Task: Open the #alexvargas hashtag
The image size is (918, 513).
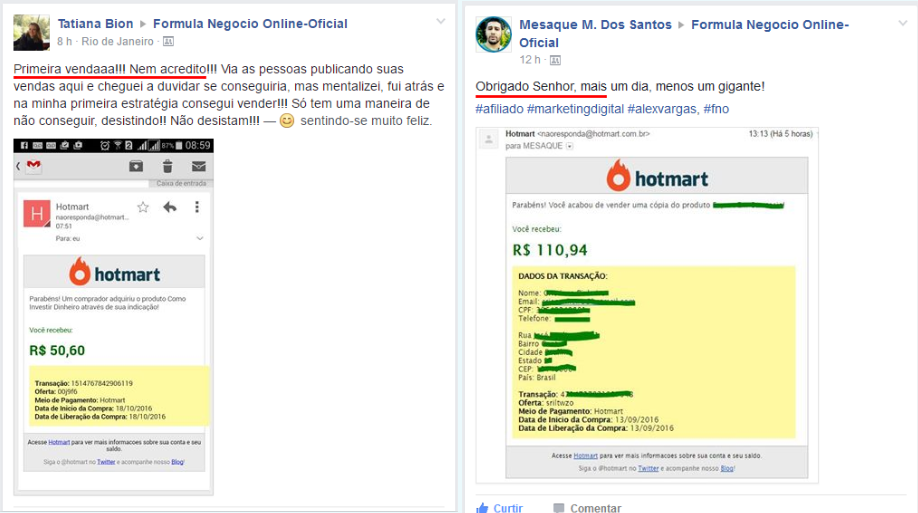Action: (664, 109)
